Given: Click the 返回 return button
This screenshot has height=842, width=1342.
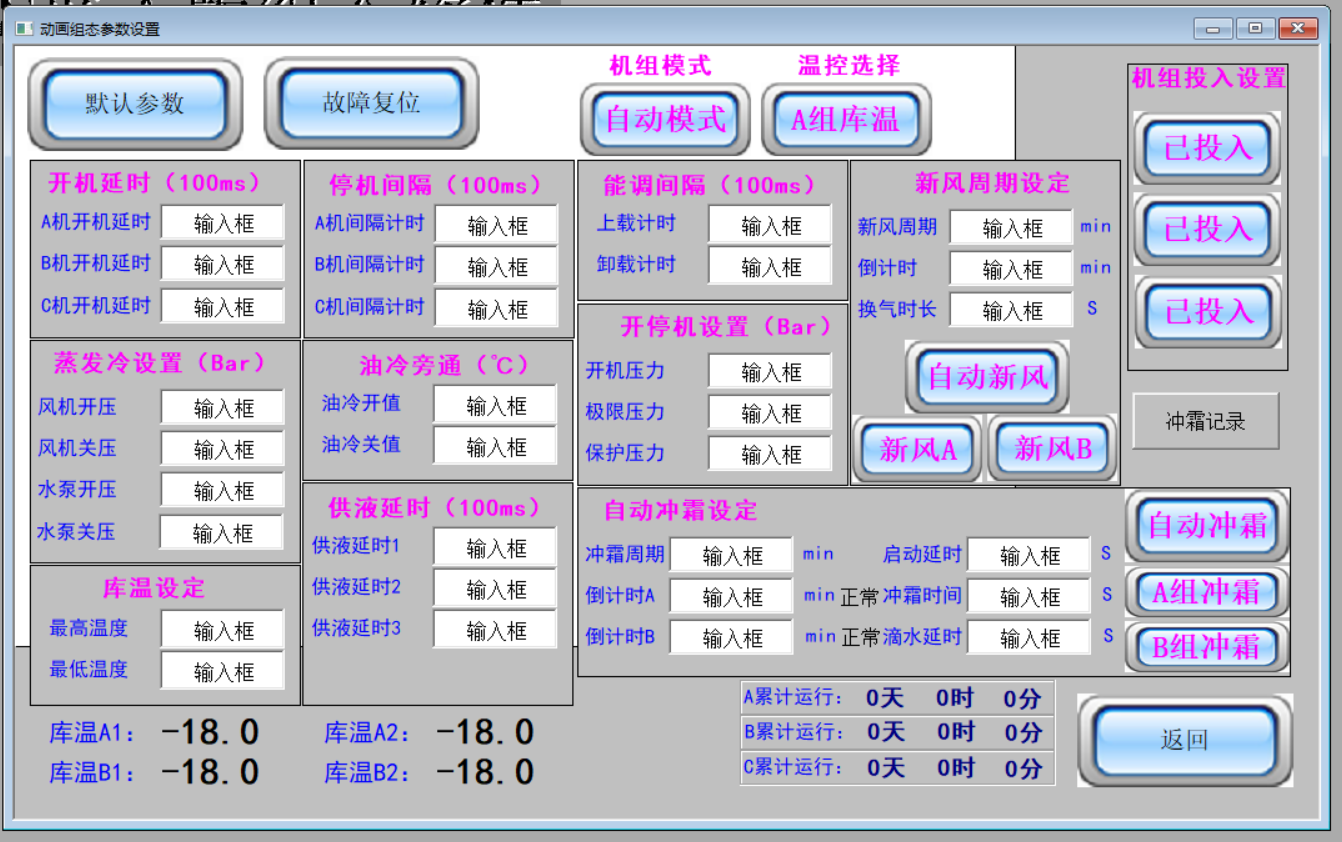Looking at the screenshot, I should click(1184, 740).
